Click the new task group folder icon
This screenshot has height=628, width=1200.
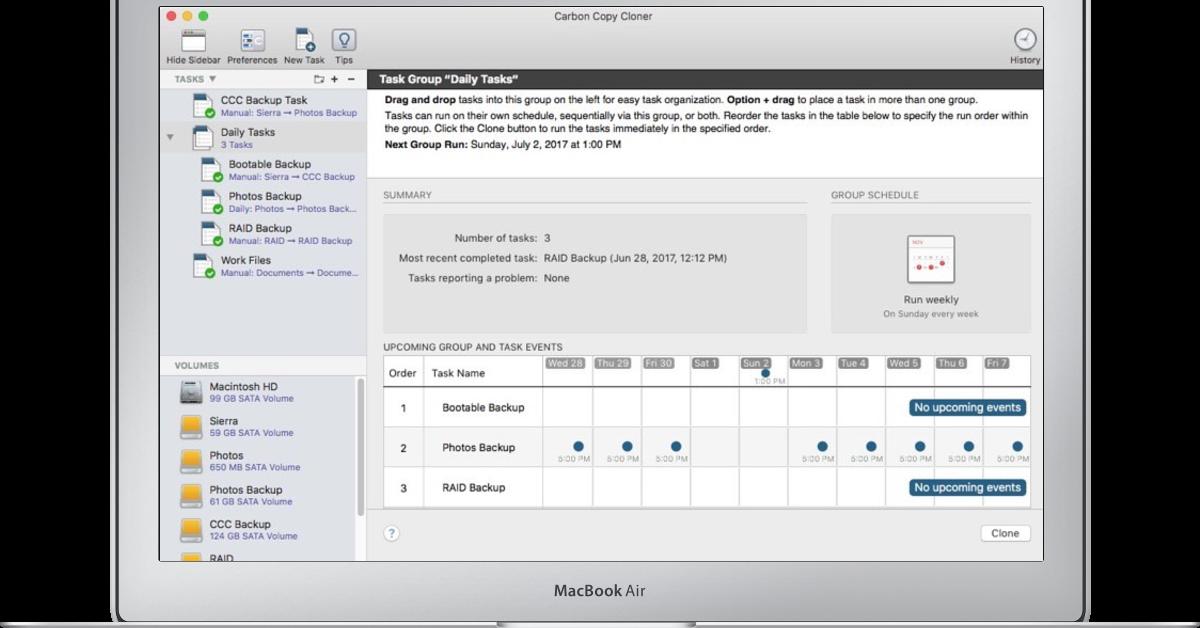coord(319,79)
